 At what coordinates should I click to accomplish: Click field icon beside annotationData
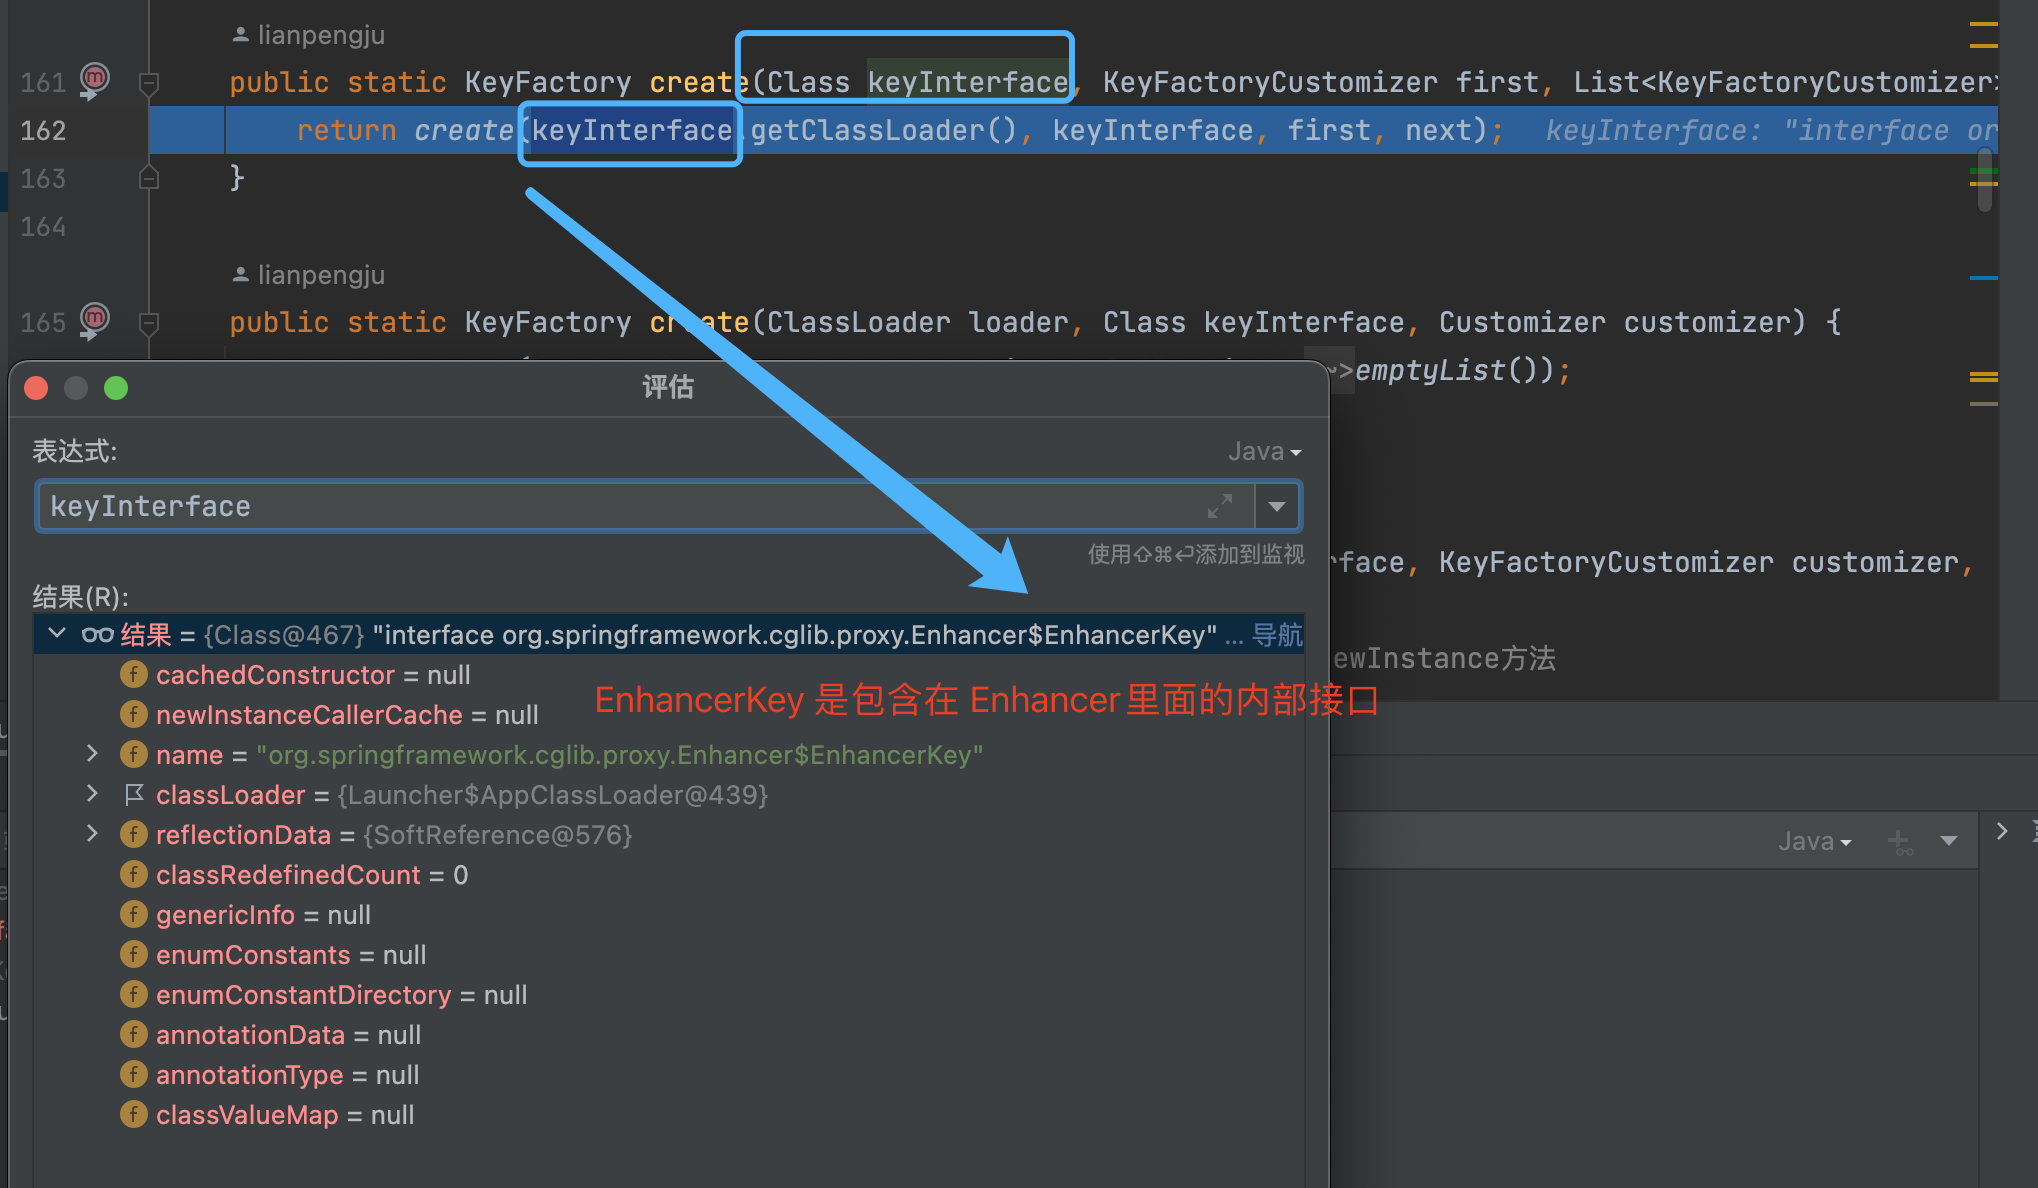click(134, 1034)
